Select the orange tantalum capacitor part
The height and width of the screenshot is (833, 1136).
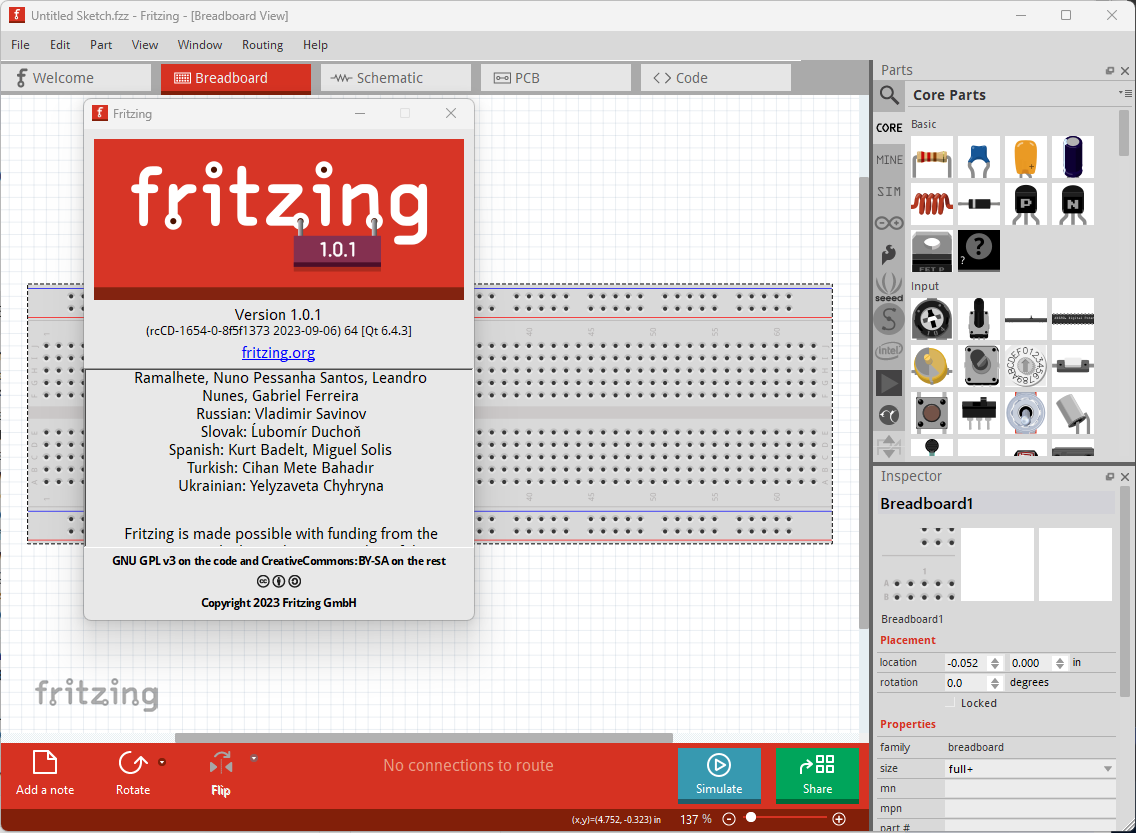pyautogui.click(x=1026, y=157)
